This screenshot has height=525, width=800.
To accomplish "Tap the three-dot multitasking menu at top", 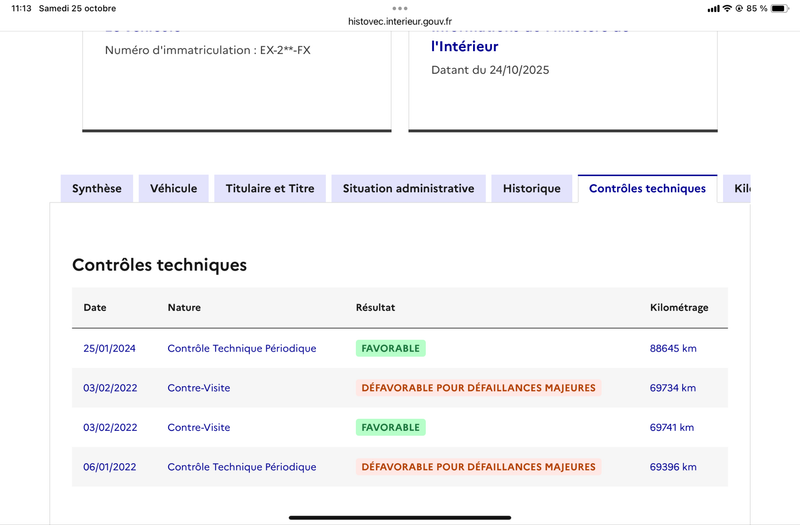I will [400, 8].
